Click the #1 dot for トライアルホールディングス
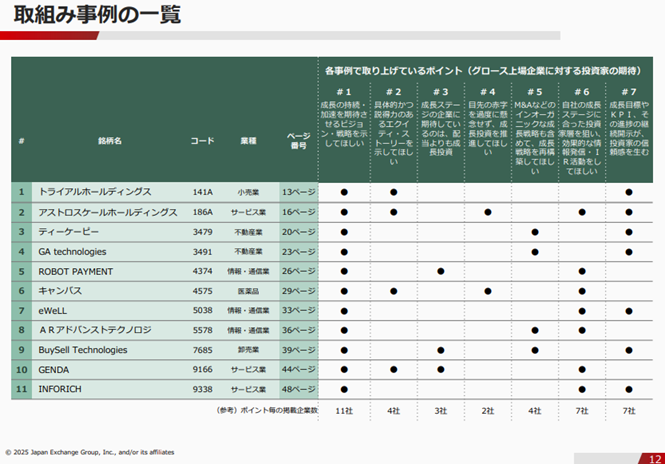The image size is (665, 464). (344, 191)
